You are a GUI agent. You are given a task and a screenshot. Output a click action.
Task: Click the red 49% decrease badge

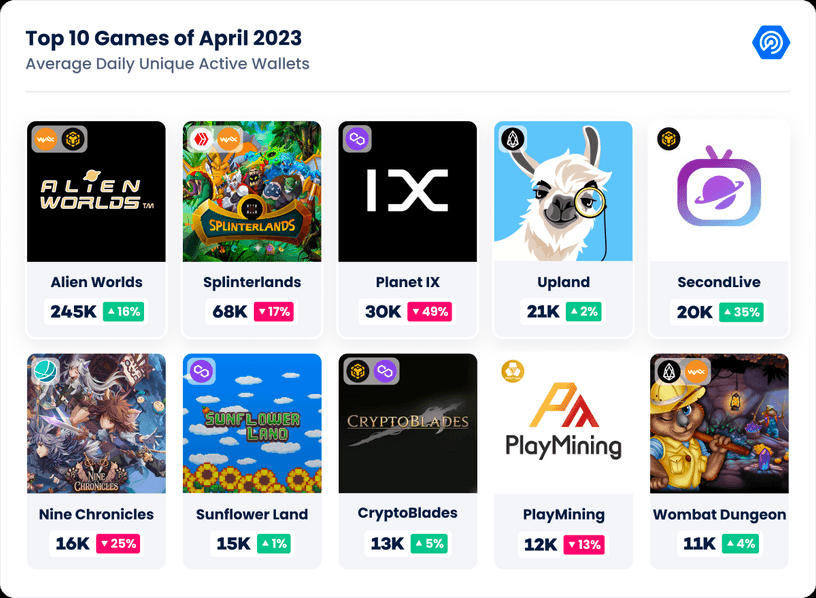coord(430,312)
